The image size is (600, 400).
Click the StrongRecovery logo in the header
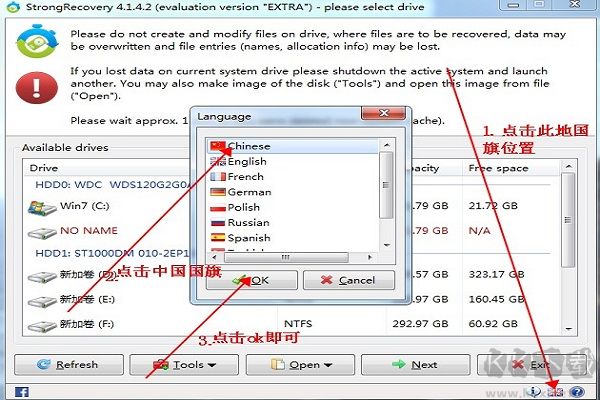pos(37,41)
